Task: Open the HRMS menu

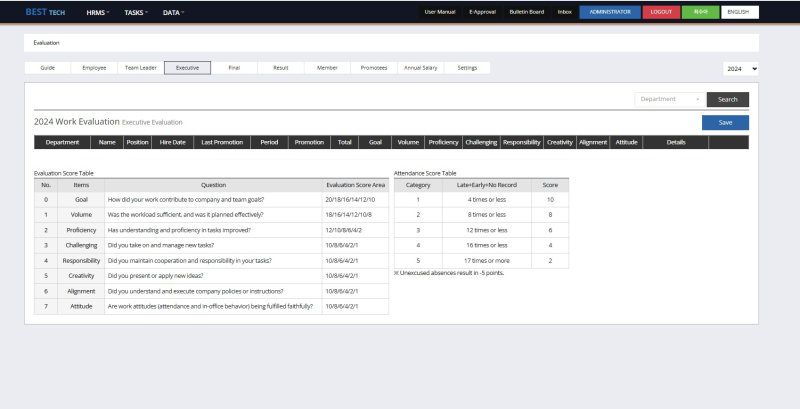Action: click(97, 12)
